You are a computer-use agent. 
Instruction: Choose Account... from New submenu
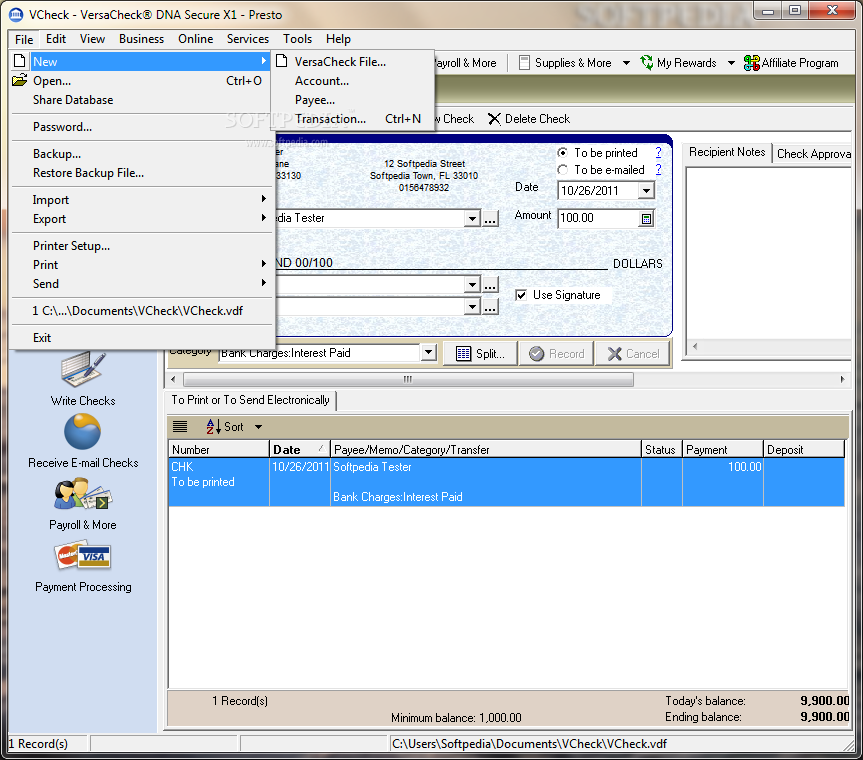tap(352, 81)
